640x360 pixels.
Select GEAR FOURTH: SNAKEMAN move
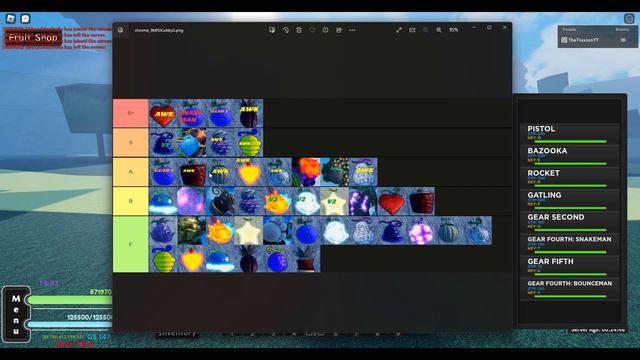tap(570, 244)
